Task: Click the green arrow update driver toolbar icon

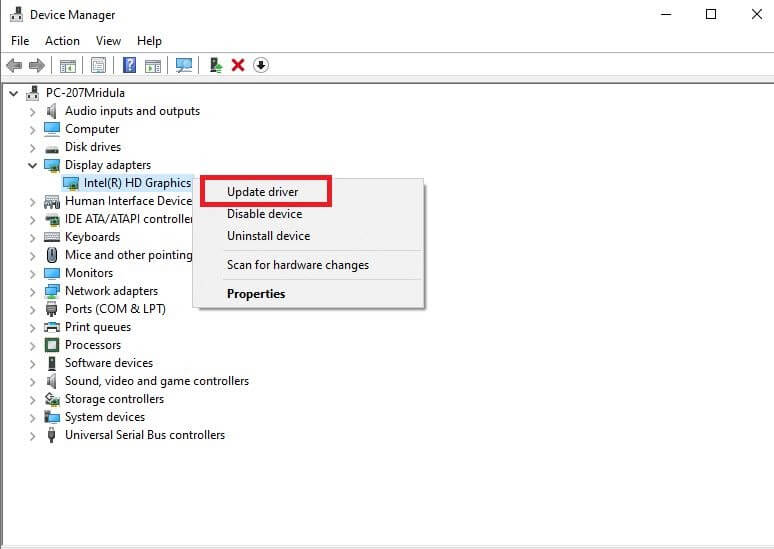Action: point(215,65)
